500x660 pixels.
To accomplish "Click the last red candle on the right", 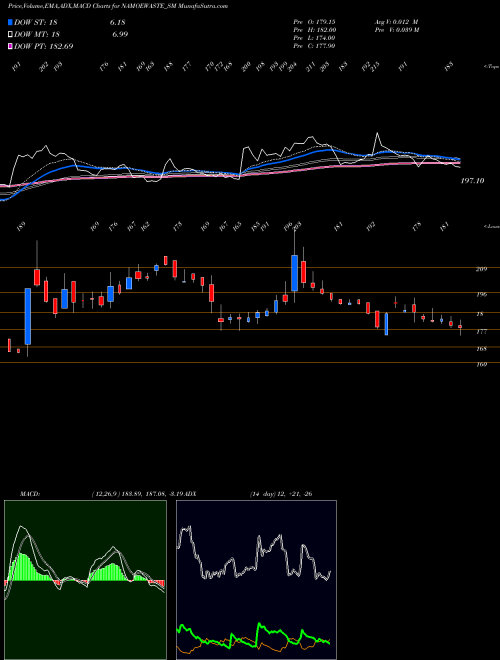I will (460, 327).
